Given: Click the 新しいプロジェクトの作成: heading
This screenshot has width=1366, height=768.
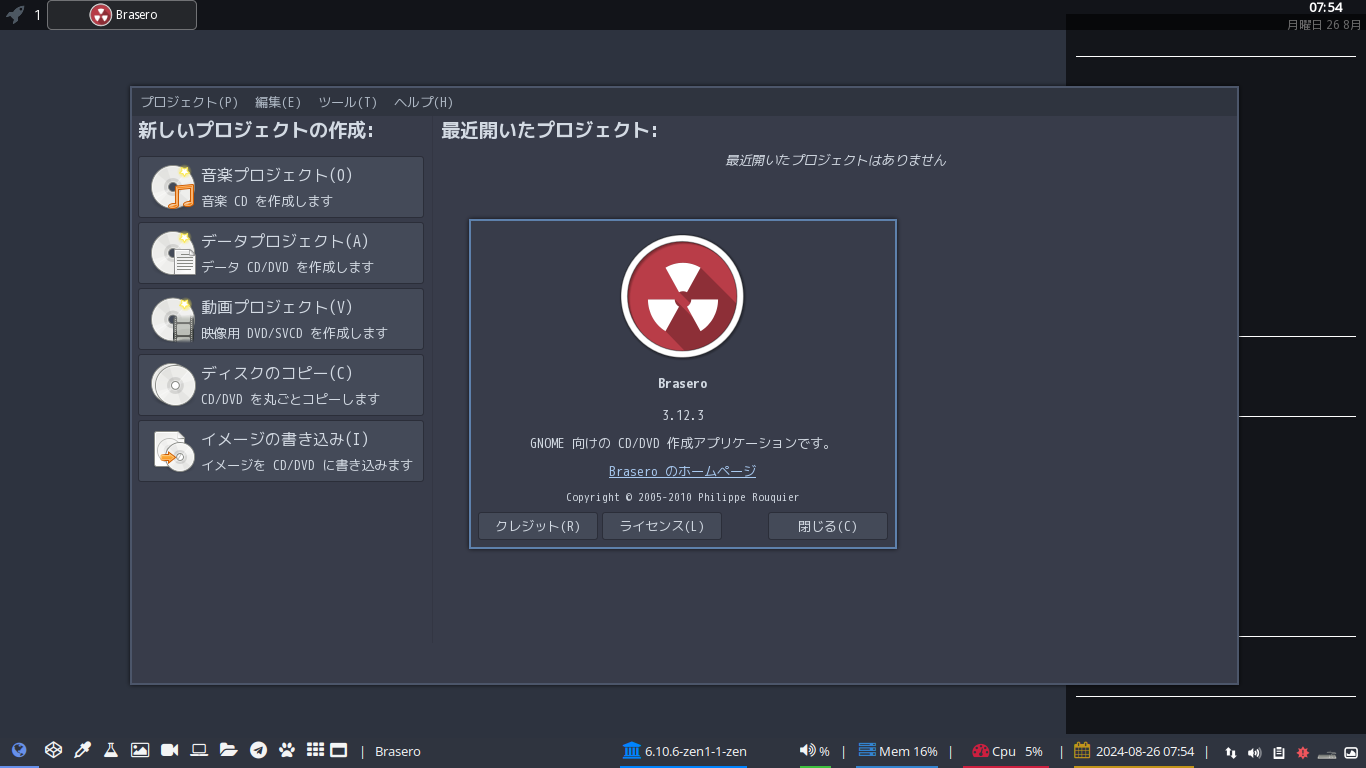Looking at the screenshot, I should [x=256, y=130].
